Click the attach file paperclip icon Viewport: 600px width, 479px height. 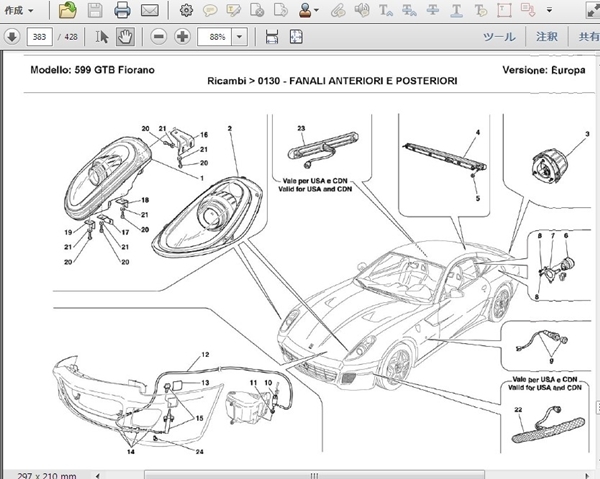pyautogui.click(x=338, y=10)
